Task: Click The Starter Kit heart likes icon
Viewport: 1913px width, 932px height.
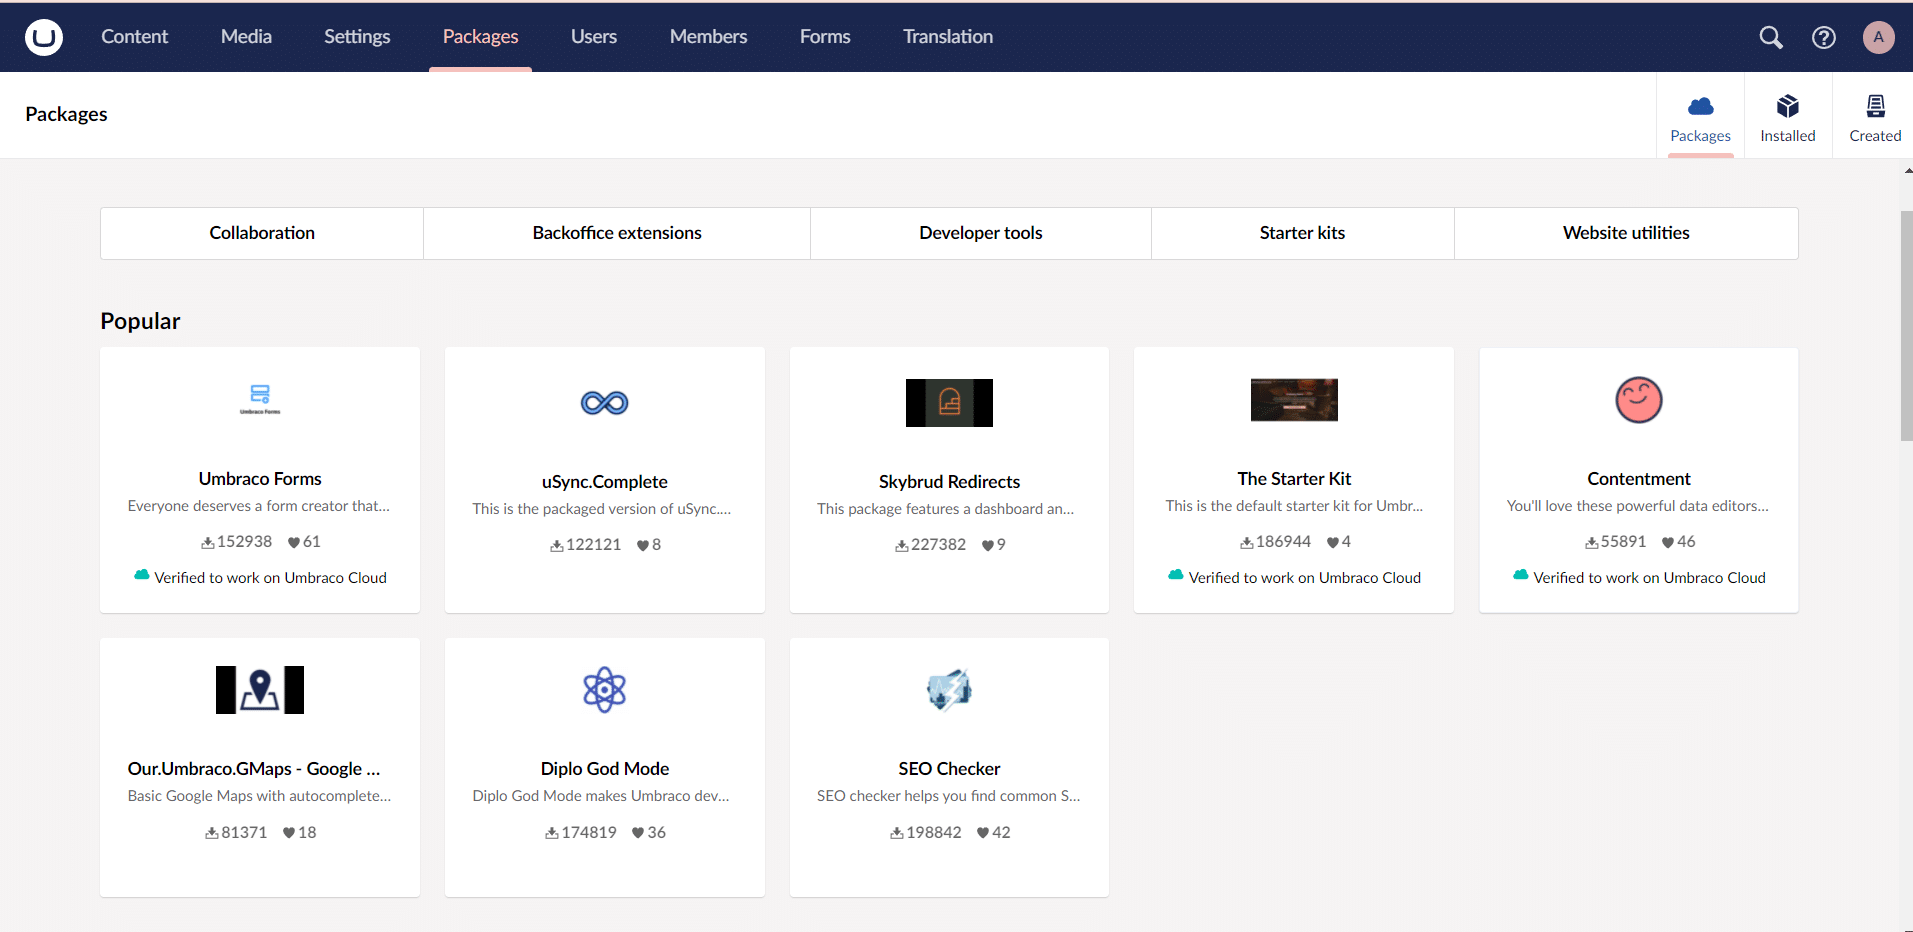Action: click(1333, 542)
